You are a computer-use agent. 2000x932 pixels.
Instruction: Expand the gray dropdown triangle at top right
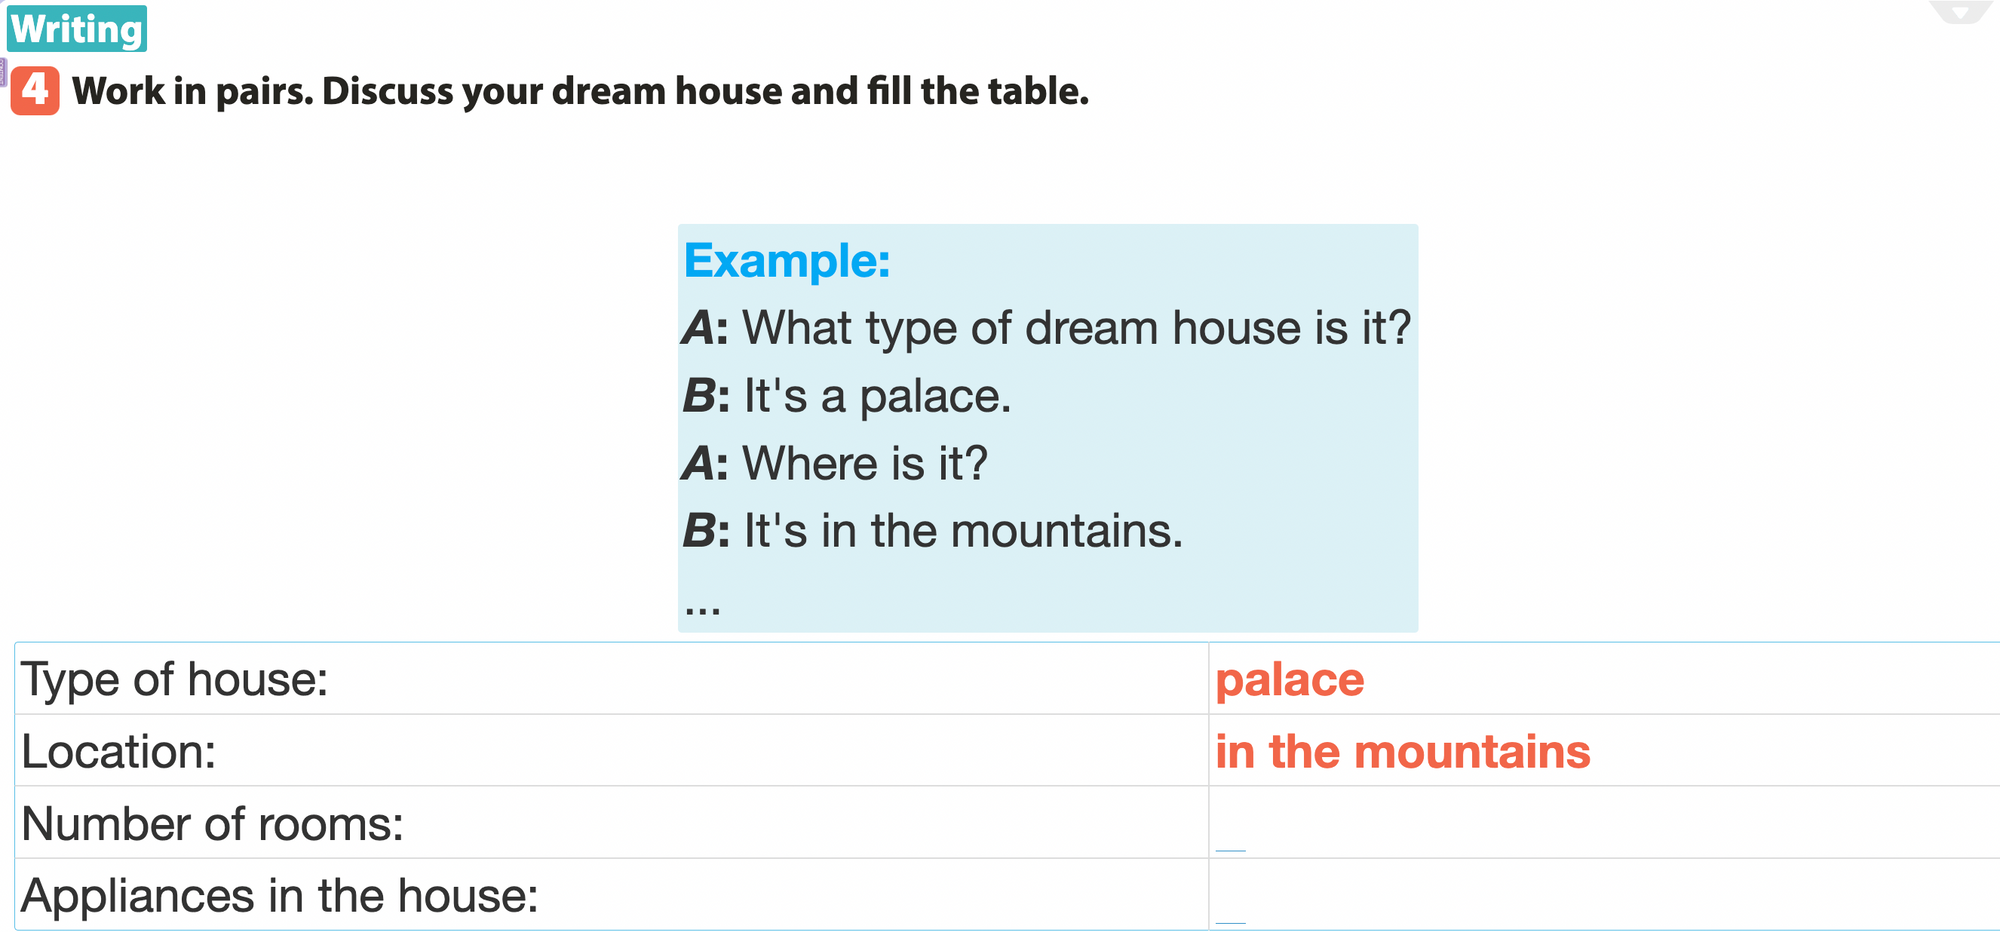coord(1960,12)
